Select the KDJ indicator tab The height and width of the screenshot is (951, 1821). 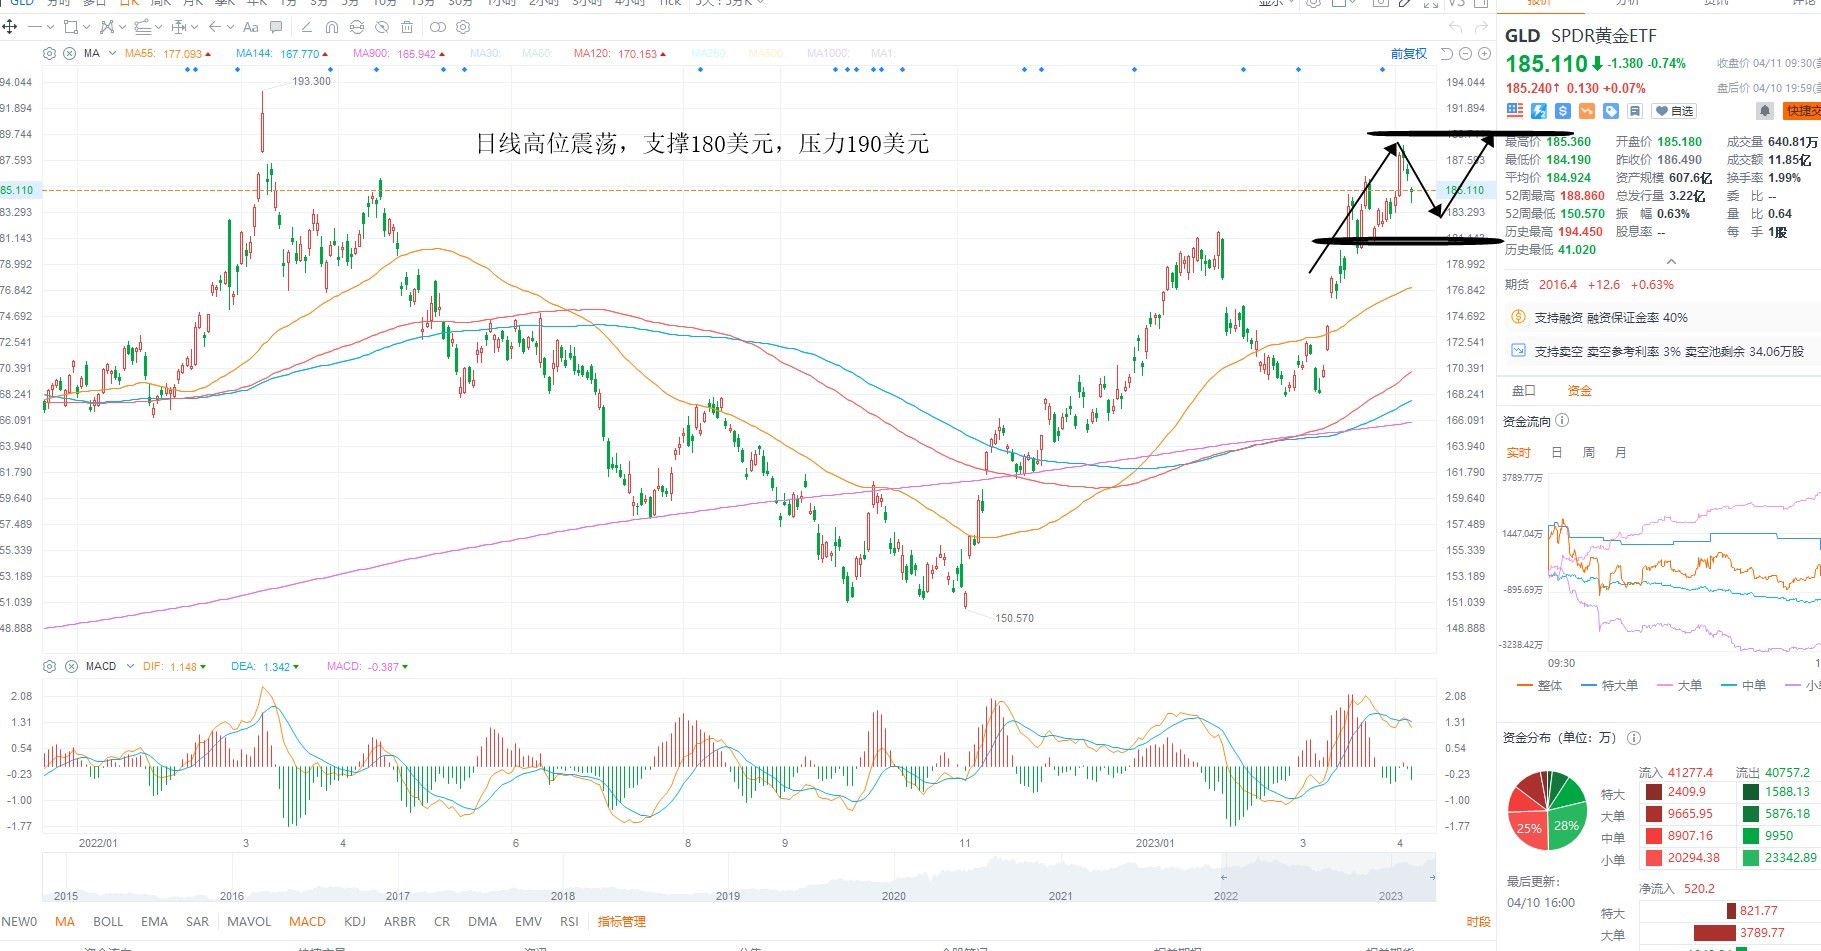pyautogui.click(x=354, y=921)
